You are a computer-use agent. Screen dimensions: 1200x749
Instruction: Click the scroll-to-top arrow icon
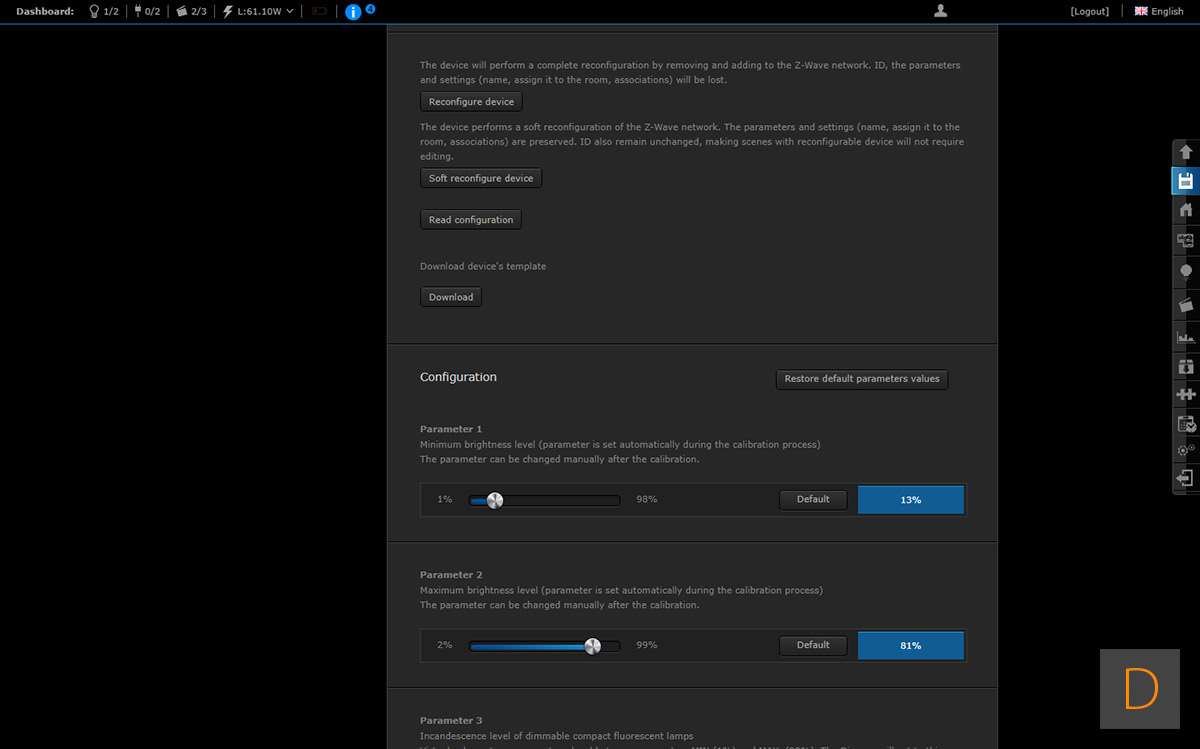point(1186,153)
